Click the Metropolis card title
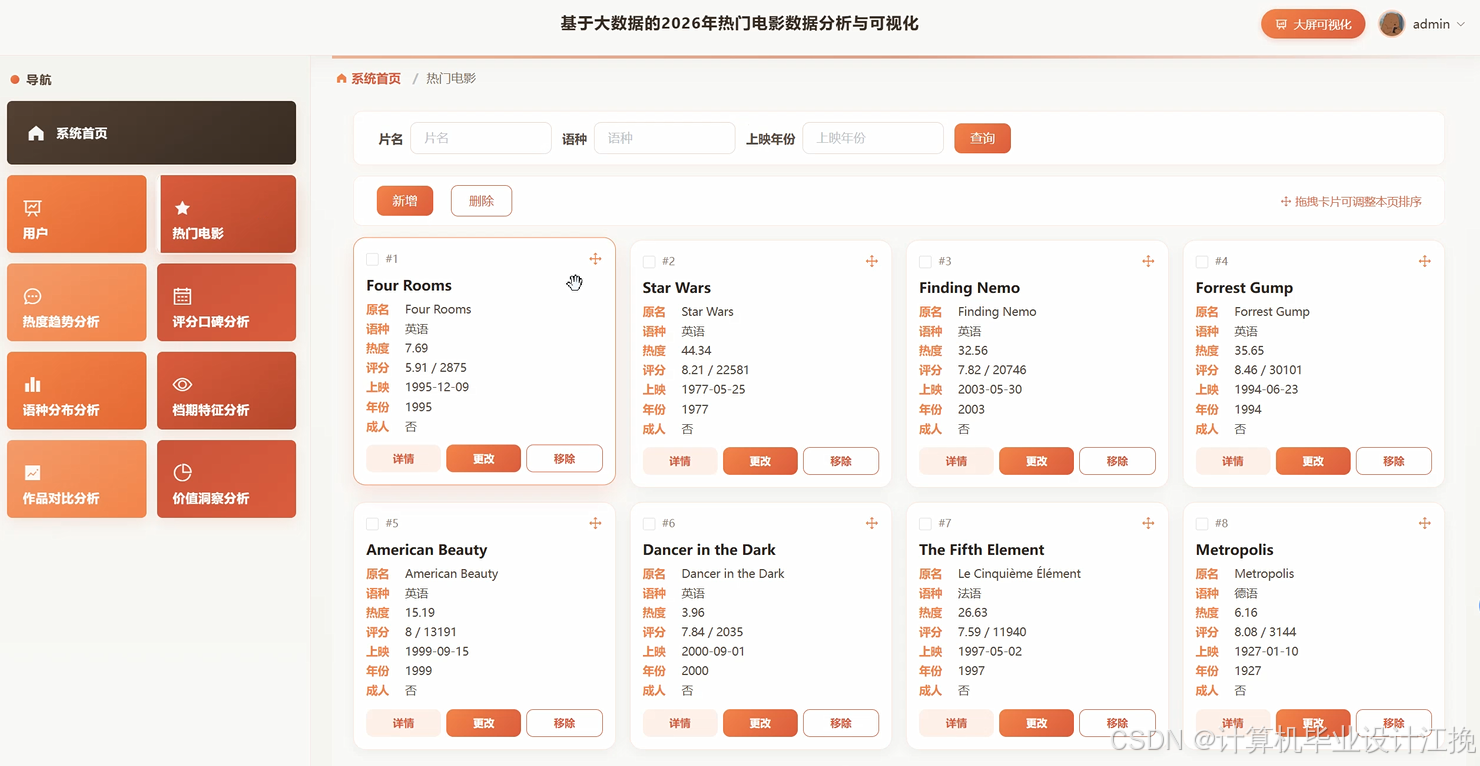This screenshot has width=1480, height=766. click(1235, 550)
